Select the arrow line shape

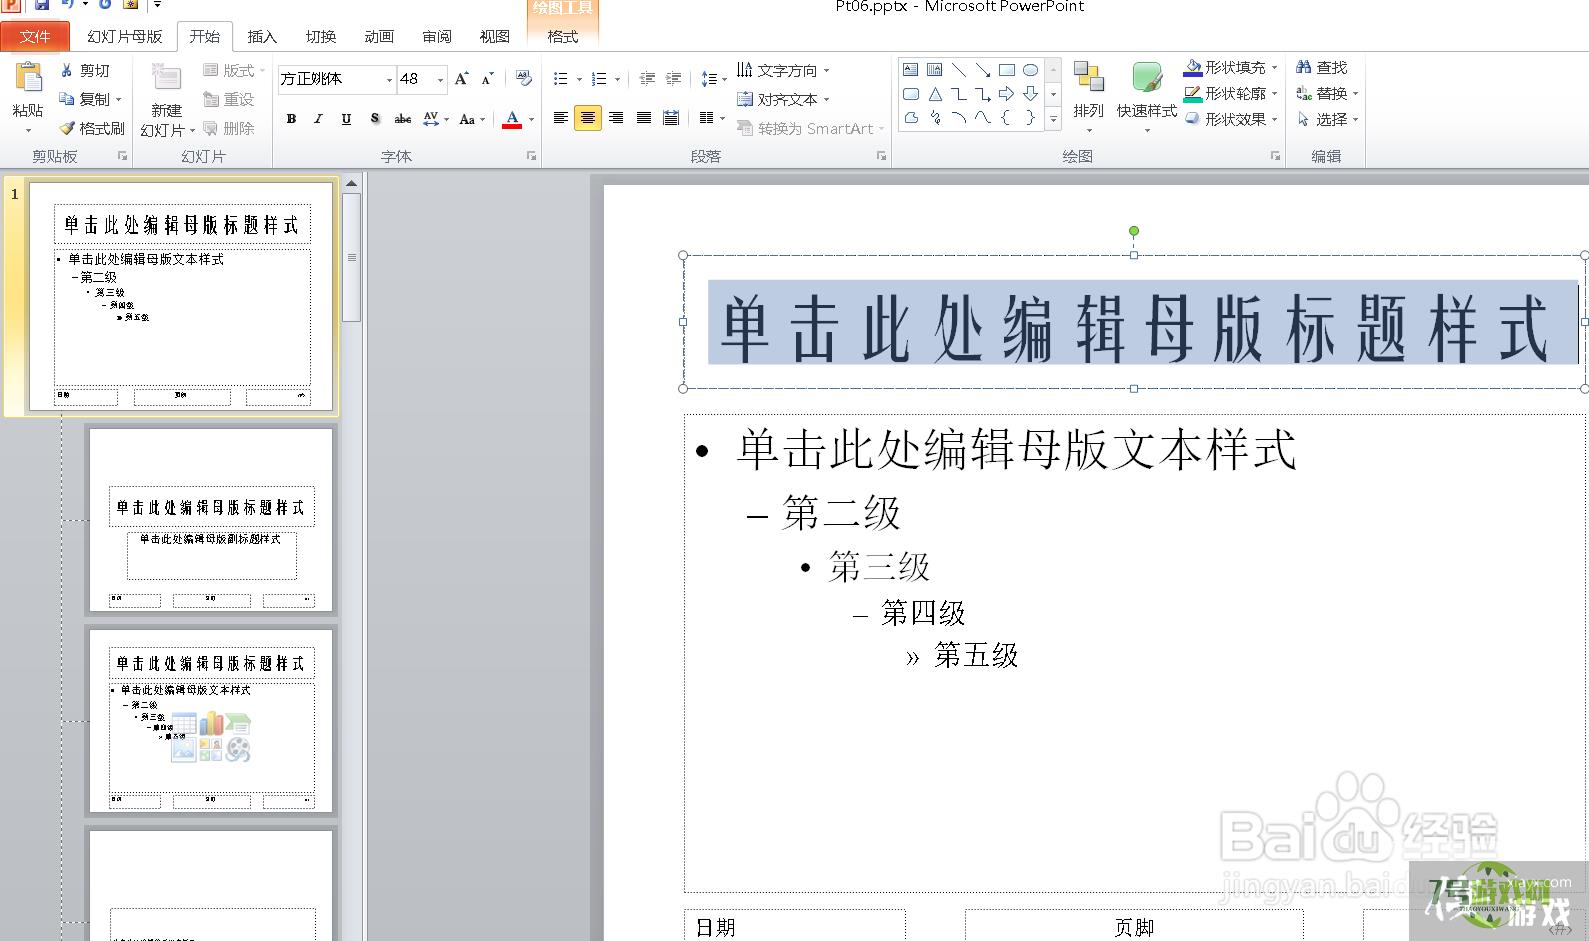click(983, 70)
